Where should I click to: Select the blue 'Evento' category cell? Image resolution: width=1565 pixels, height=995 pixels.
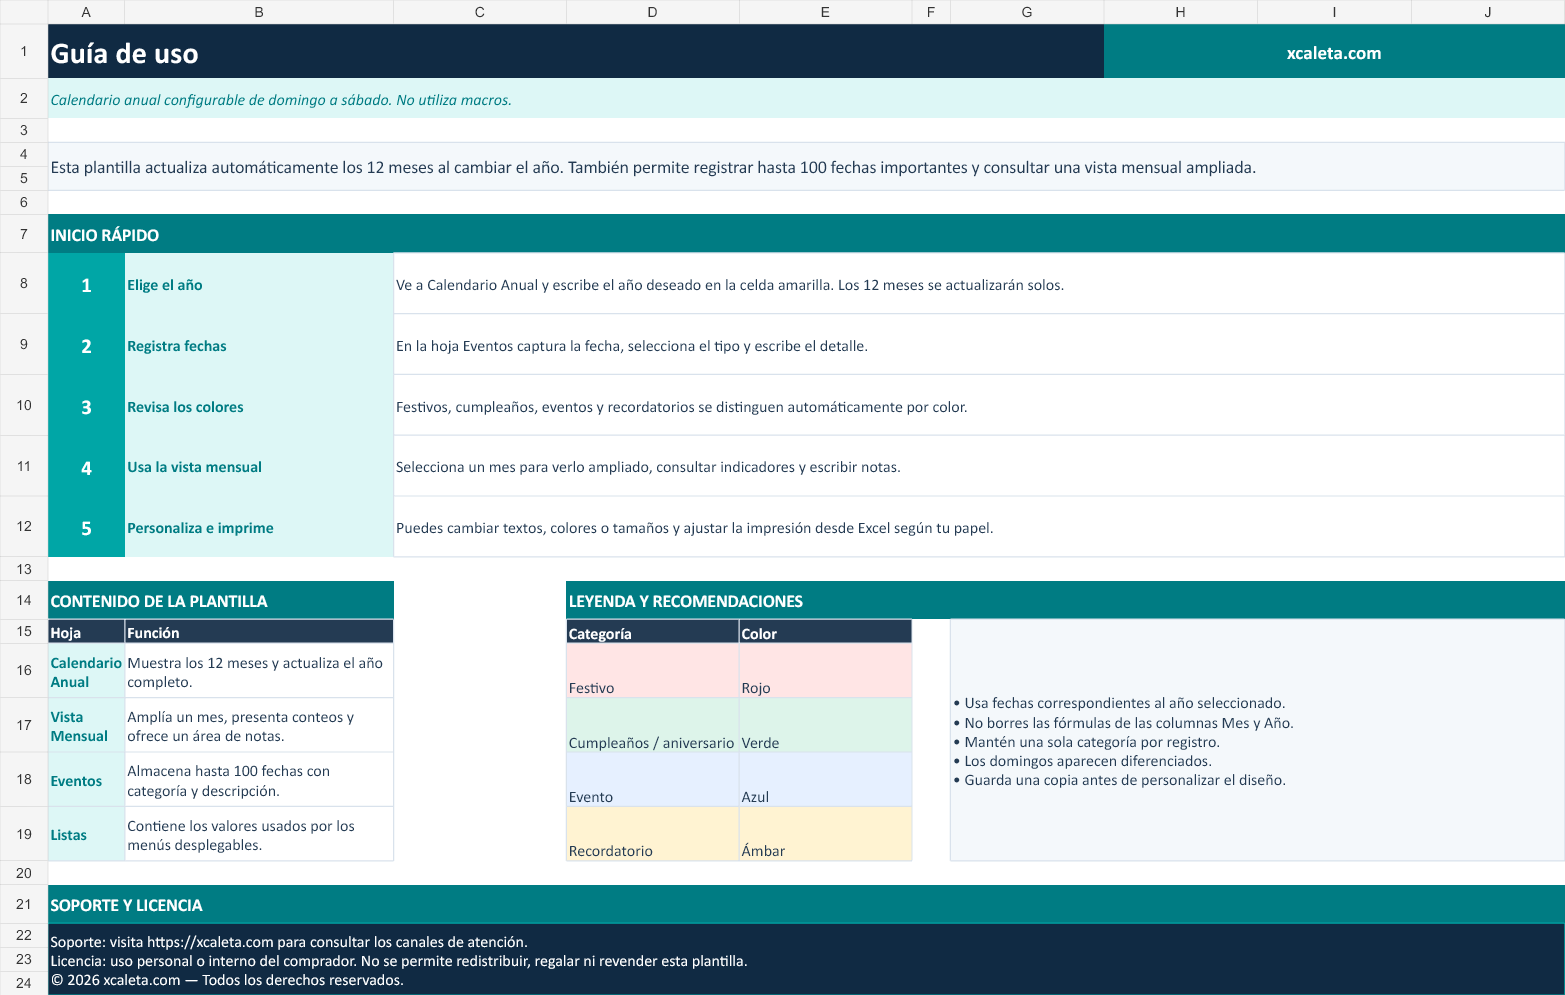point(652,779)
